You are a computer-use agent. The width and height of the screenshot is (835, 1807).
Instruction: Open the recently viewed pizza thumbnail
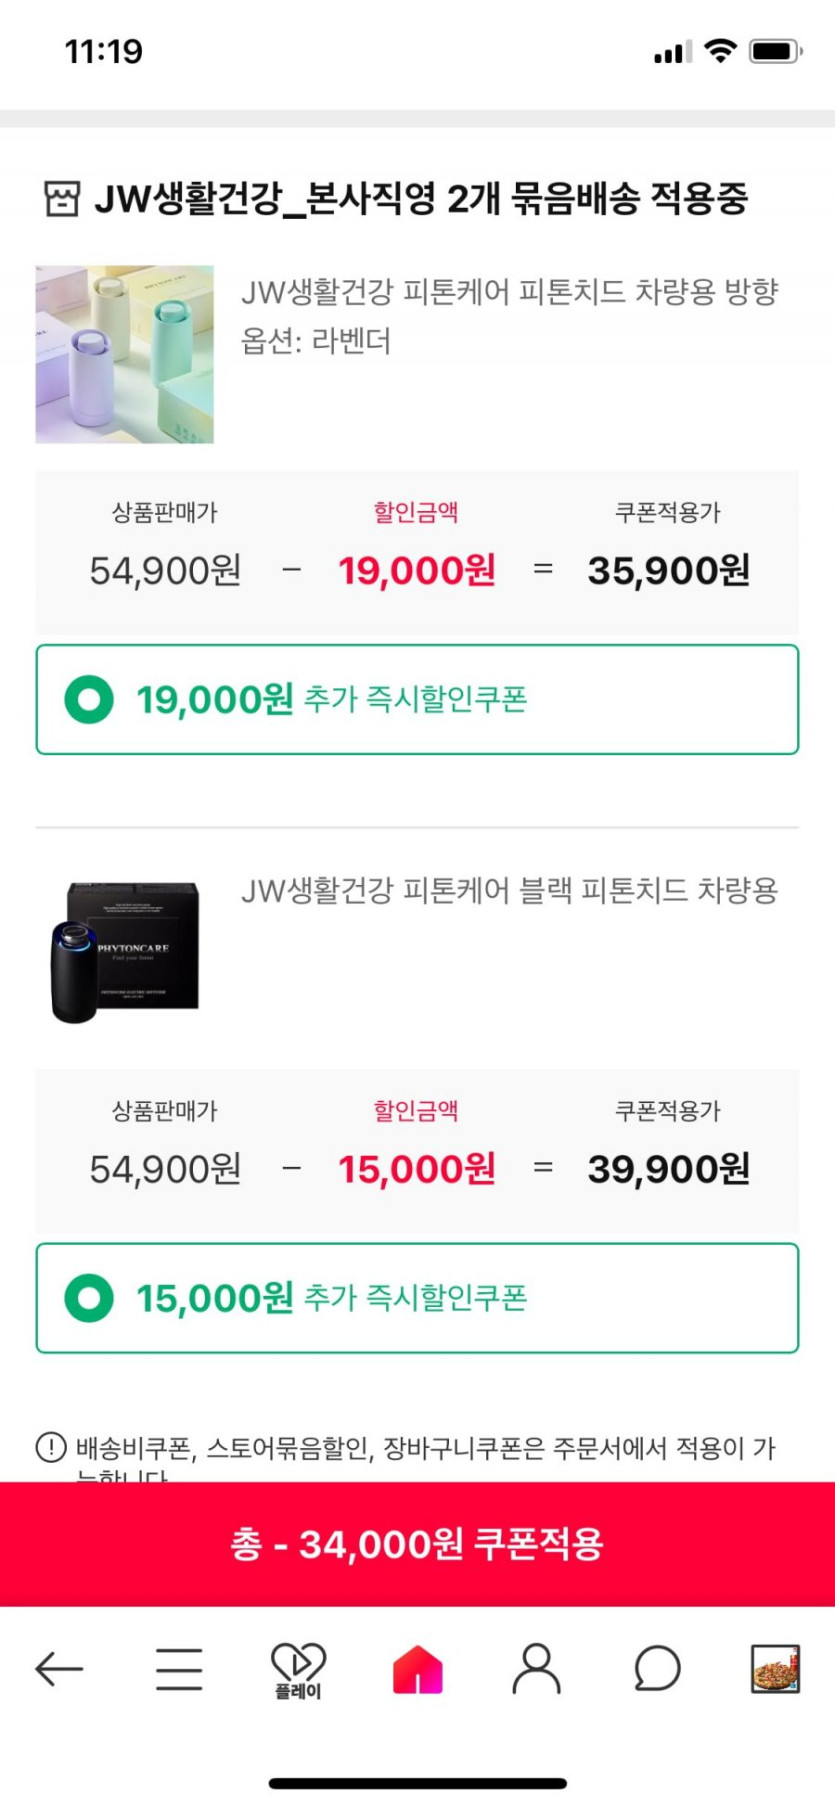coord(775,1668)
